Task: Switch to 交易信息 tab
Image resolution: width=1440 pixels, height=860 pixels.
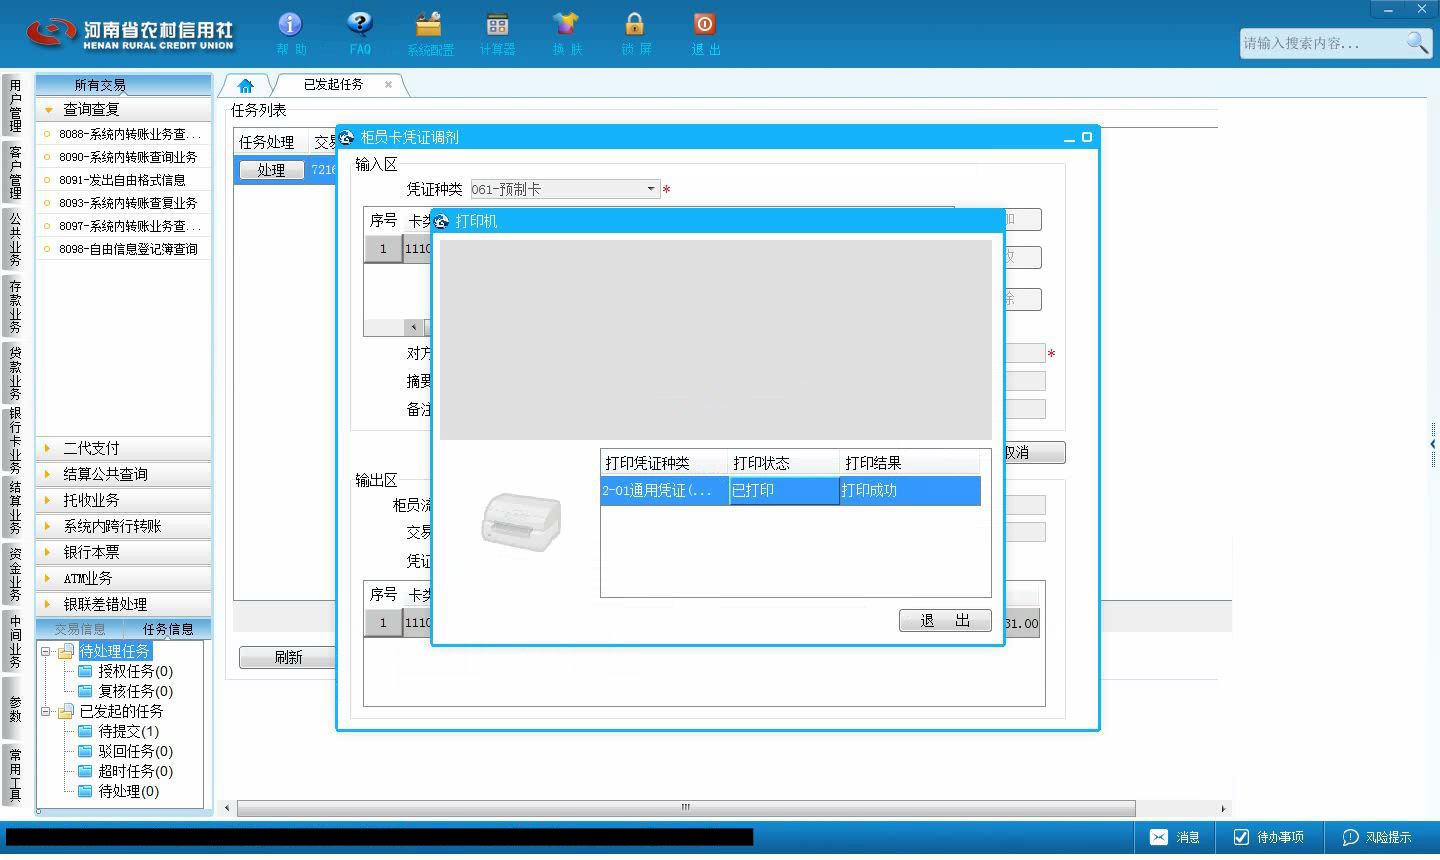Action: (79, 629)
